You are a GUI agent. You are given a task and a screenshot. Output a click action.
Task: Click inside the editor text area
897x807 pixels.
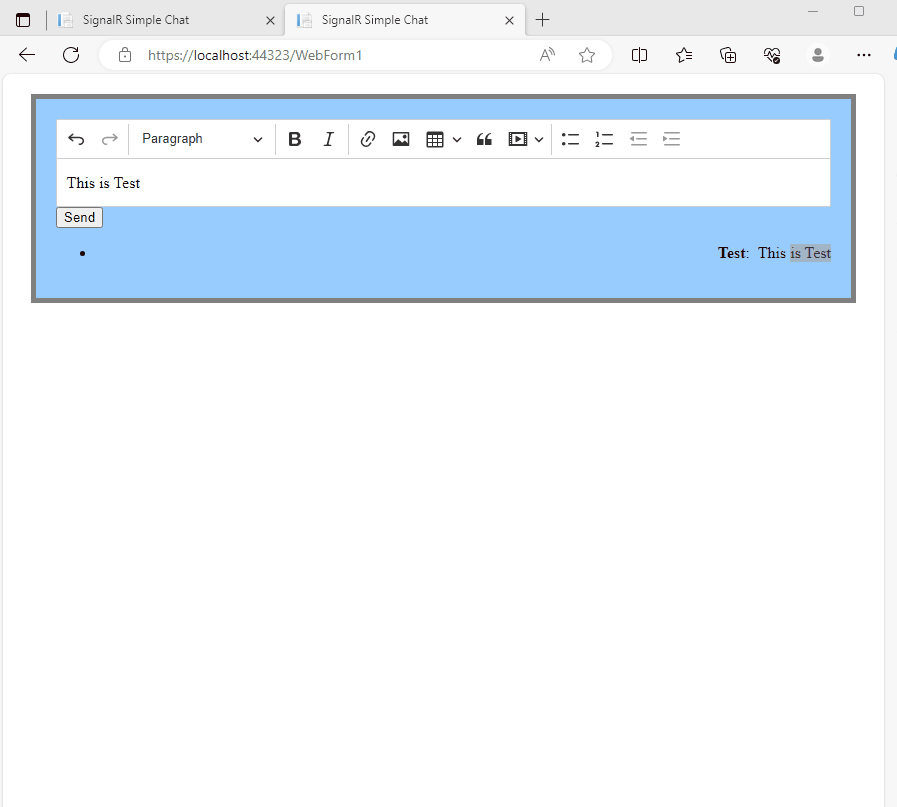440,183
